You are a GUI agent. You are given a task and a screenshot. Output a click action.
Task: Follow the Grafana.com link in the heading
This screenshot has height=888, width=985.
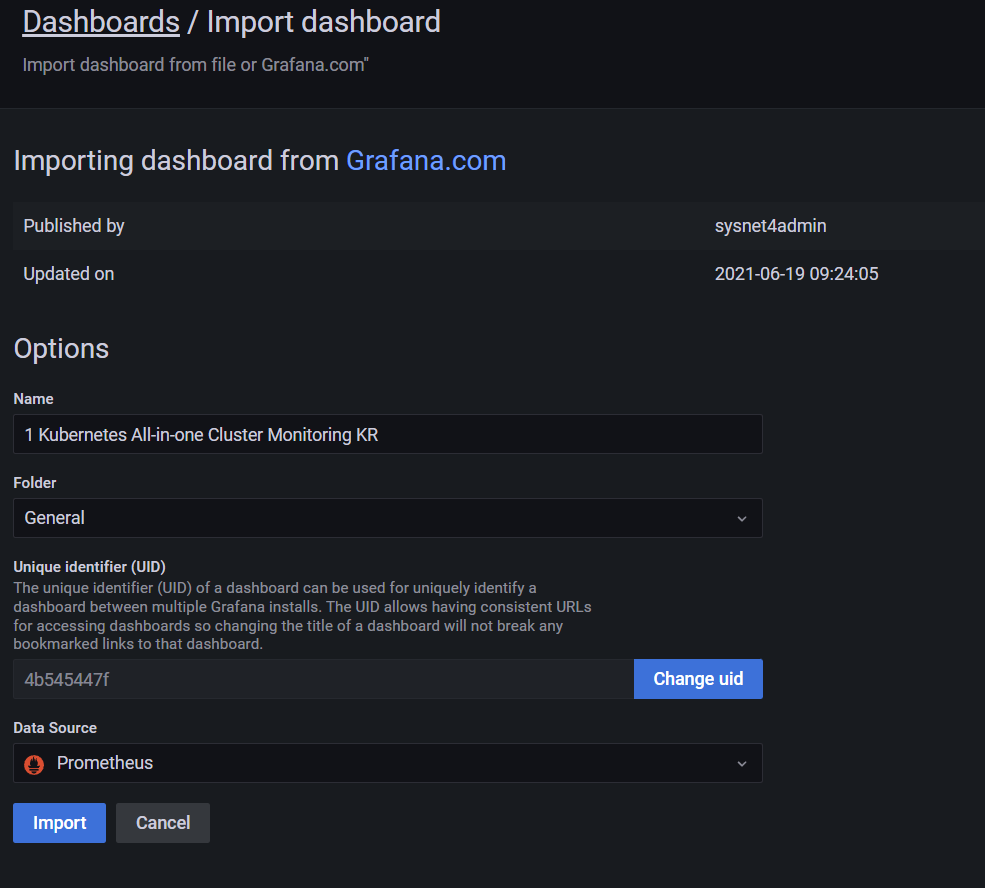pyautogui.click(x=426, y=161)
